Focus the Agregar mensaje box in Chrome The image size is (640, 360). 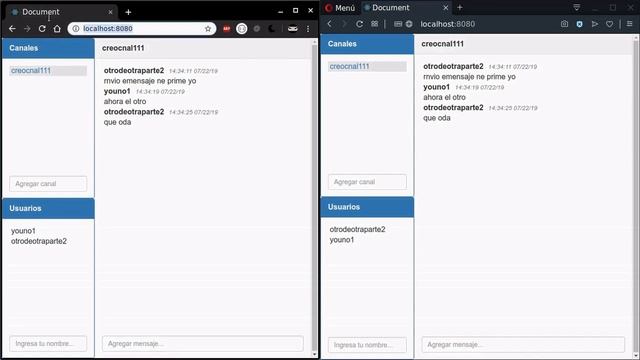[x=202, y=344]
